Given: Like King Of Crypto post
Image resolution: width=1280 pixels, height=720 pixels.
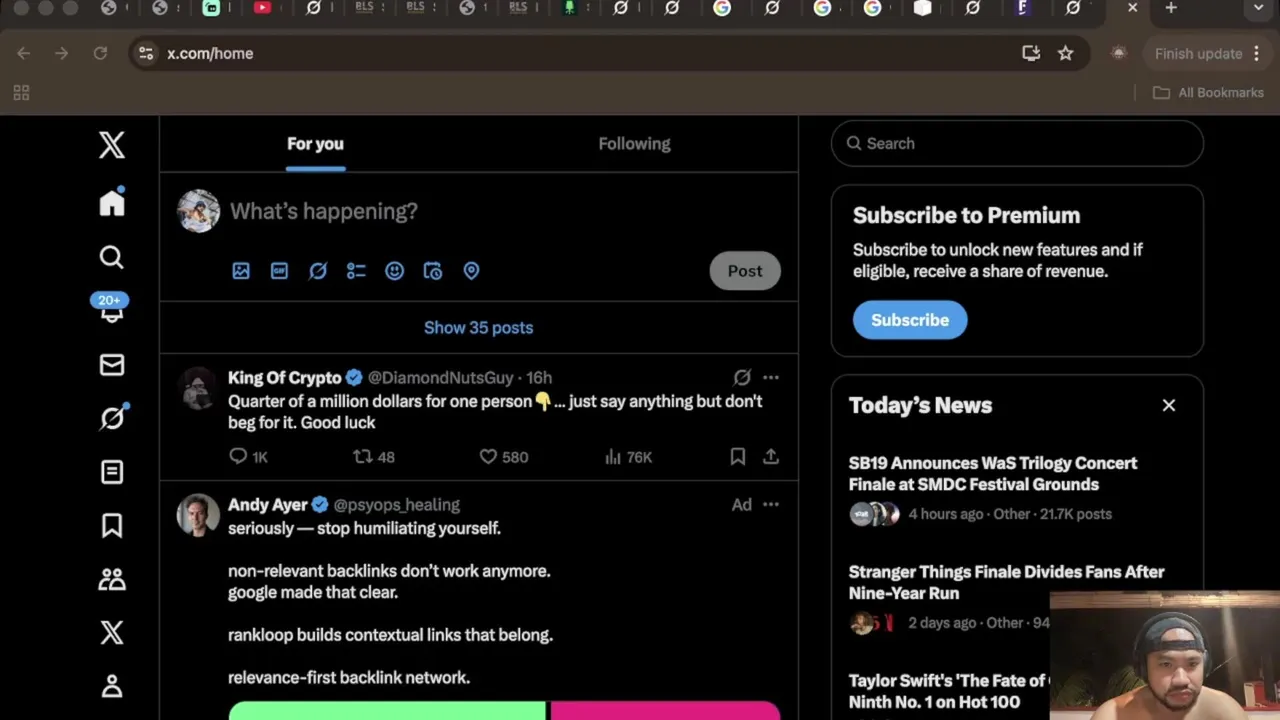Looking at the screenshot, I should 503,457.
